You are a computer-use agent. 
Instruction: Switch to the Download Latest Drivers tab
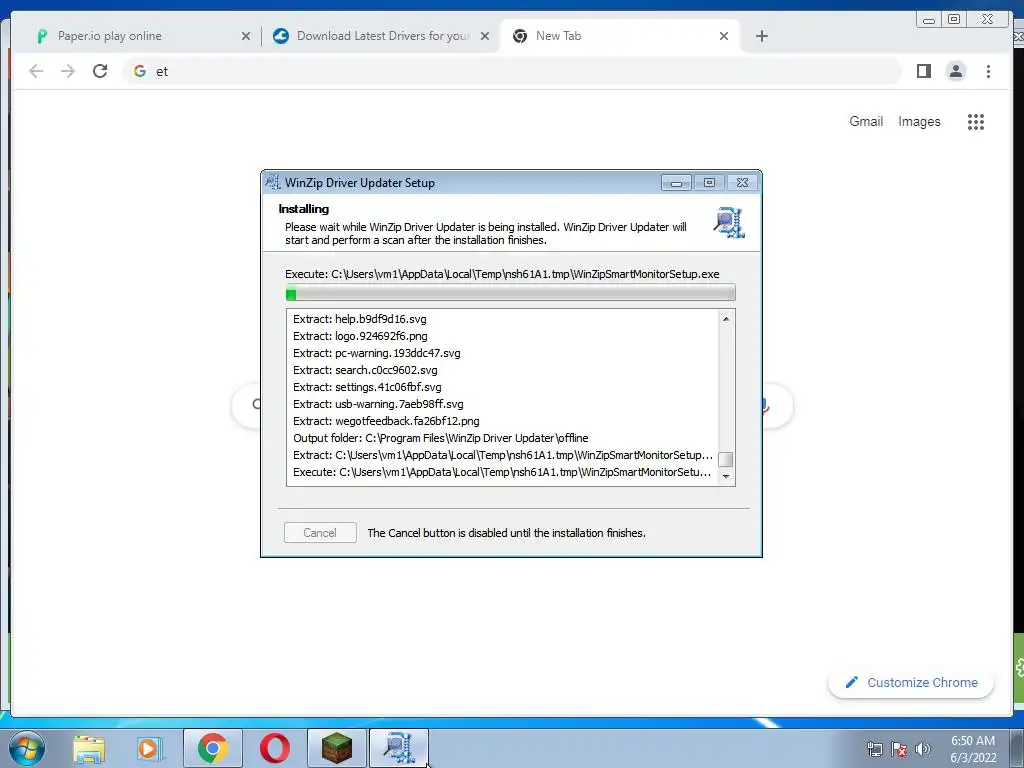tap(382, 36)
